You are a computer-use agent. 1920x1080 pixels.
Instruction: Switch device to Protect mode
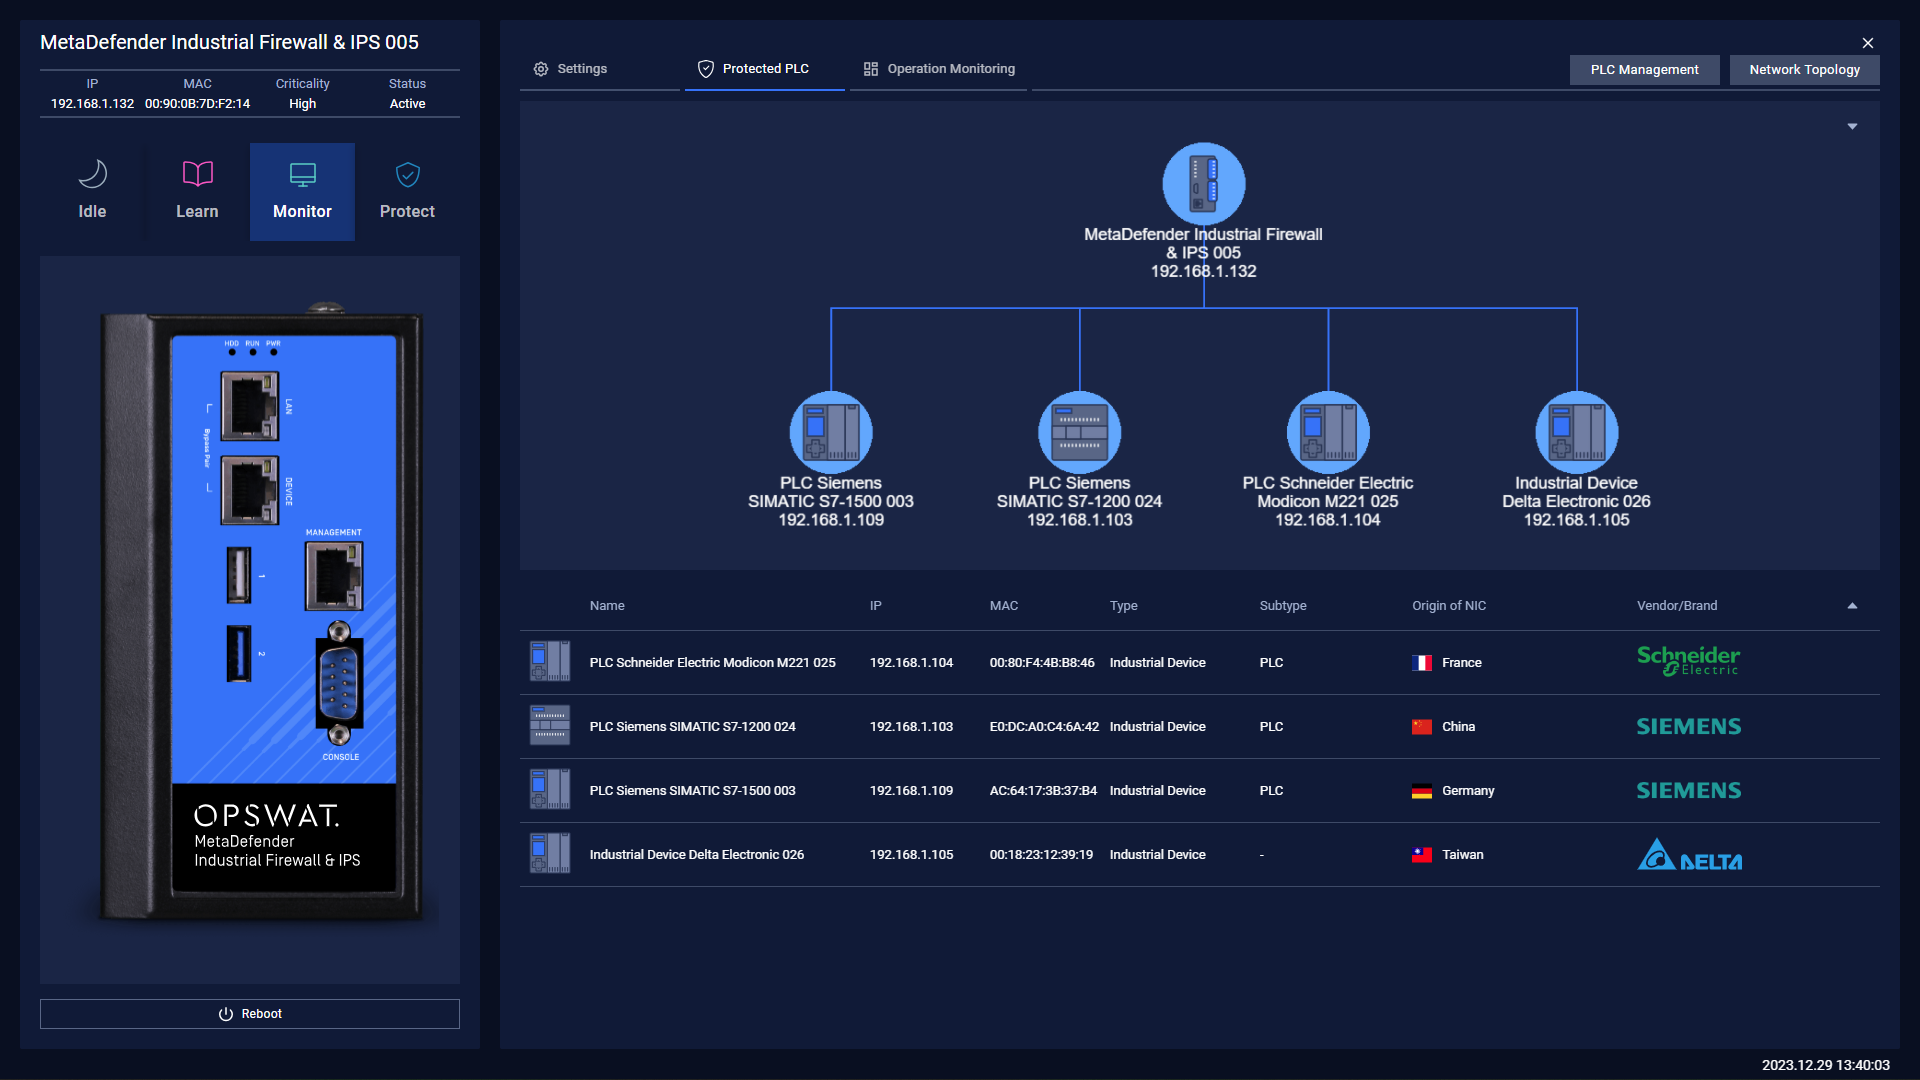coord(407,191)
